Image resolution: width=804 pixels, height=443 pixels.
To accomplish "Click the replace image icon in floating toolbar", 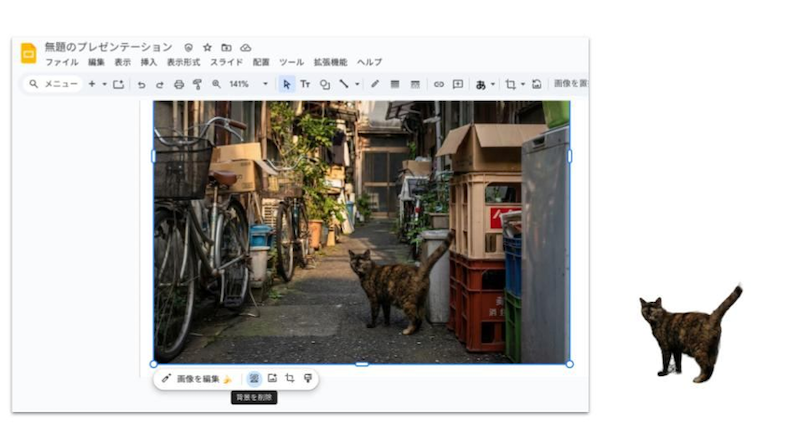I will pos(272,379).
